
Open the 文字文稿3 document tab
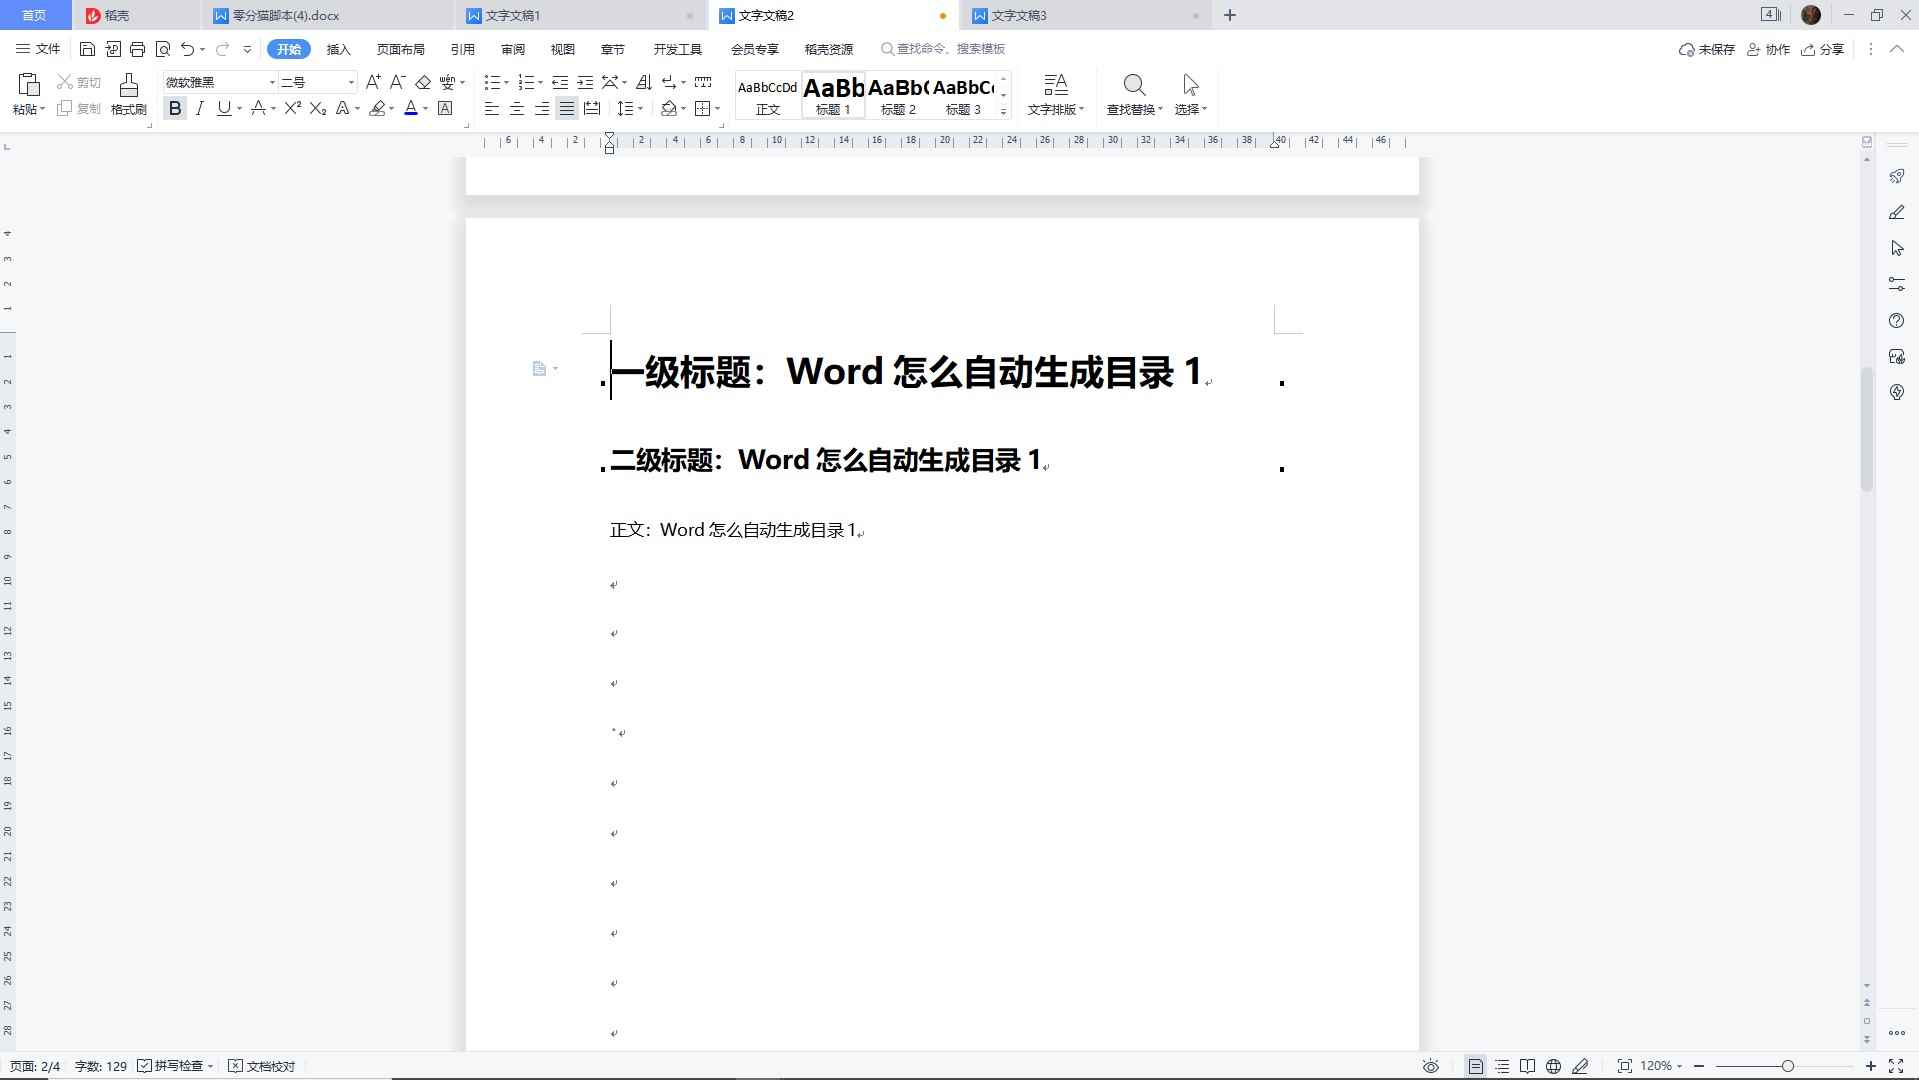1018,15
